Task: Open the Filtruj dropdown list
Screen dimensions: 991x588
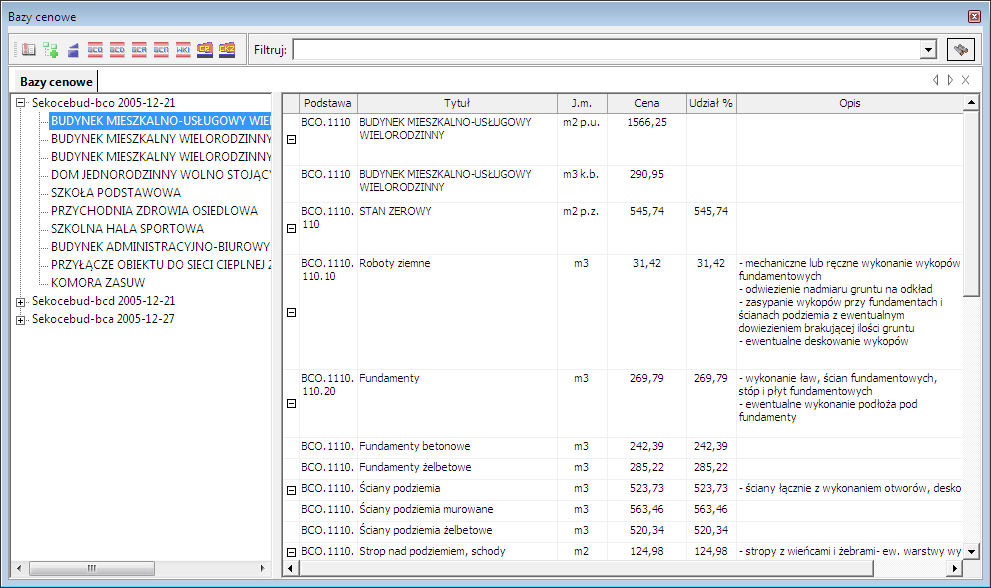Action: (928, 49)
